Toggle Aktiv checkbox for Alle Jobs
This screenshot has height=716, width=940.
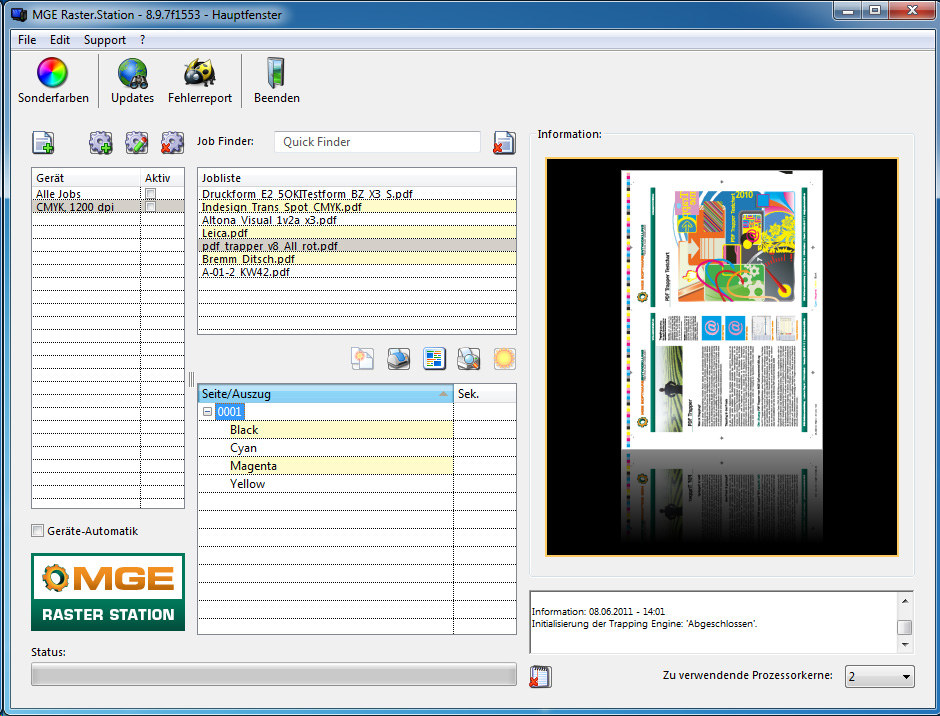click(x=150, y=194)
